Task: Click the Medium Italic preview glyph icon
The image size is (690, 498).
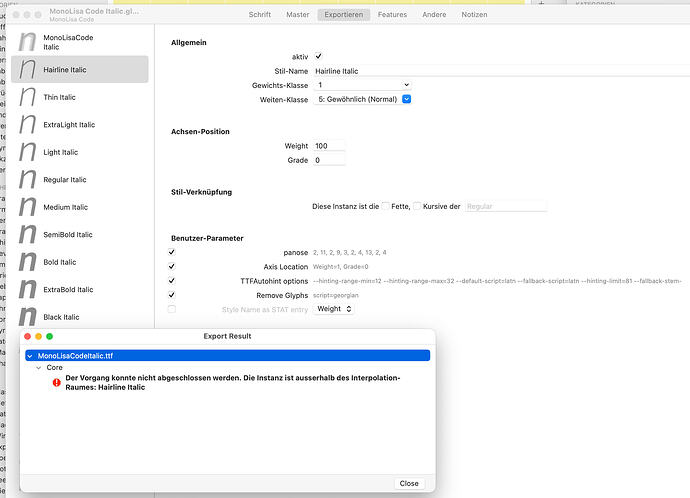Action: pos(27,207)
